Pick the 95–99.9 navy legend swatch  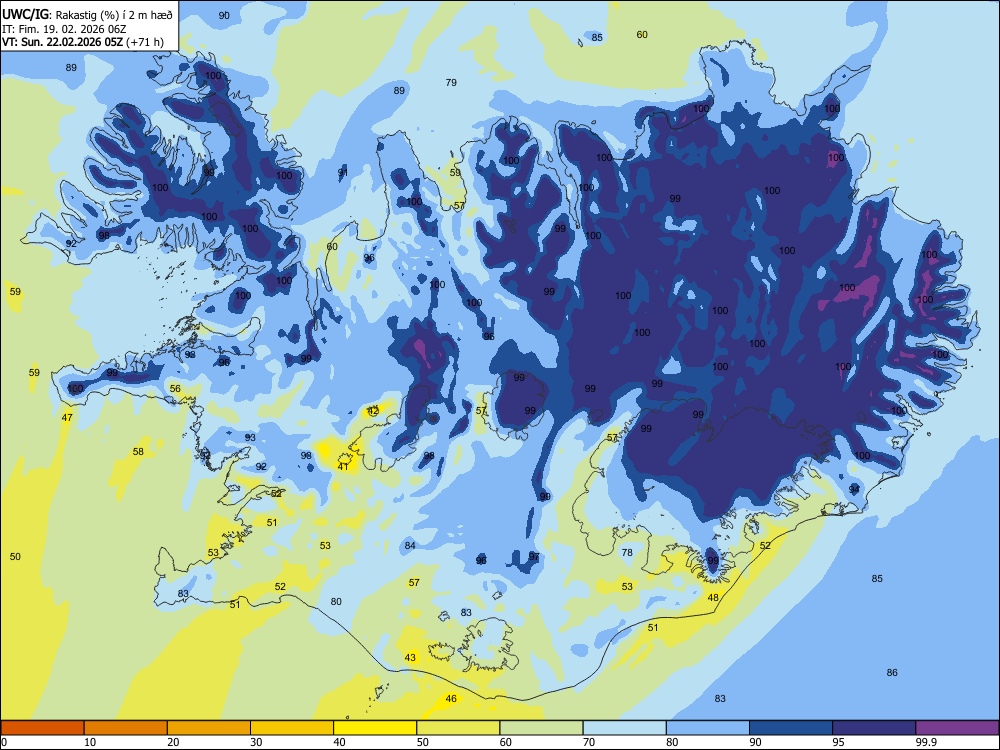(874, 728)
